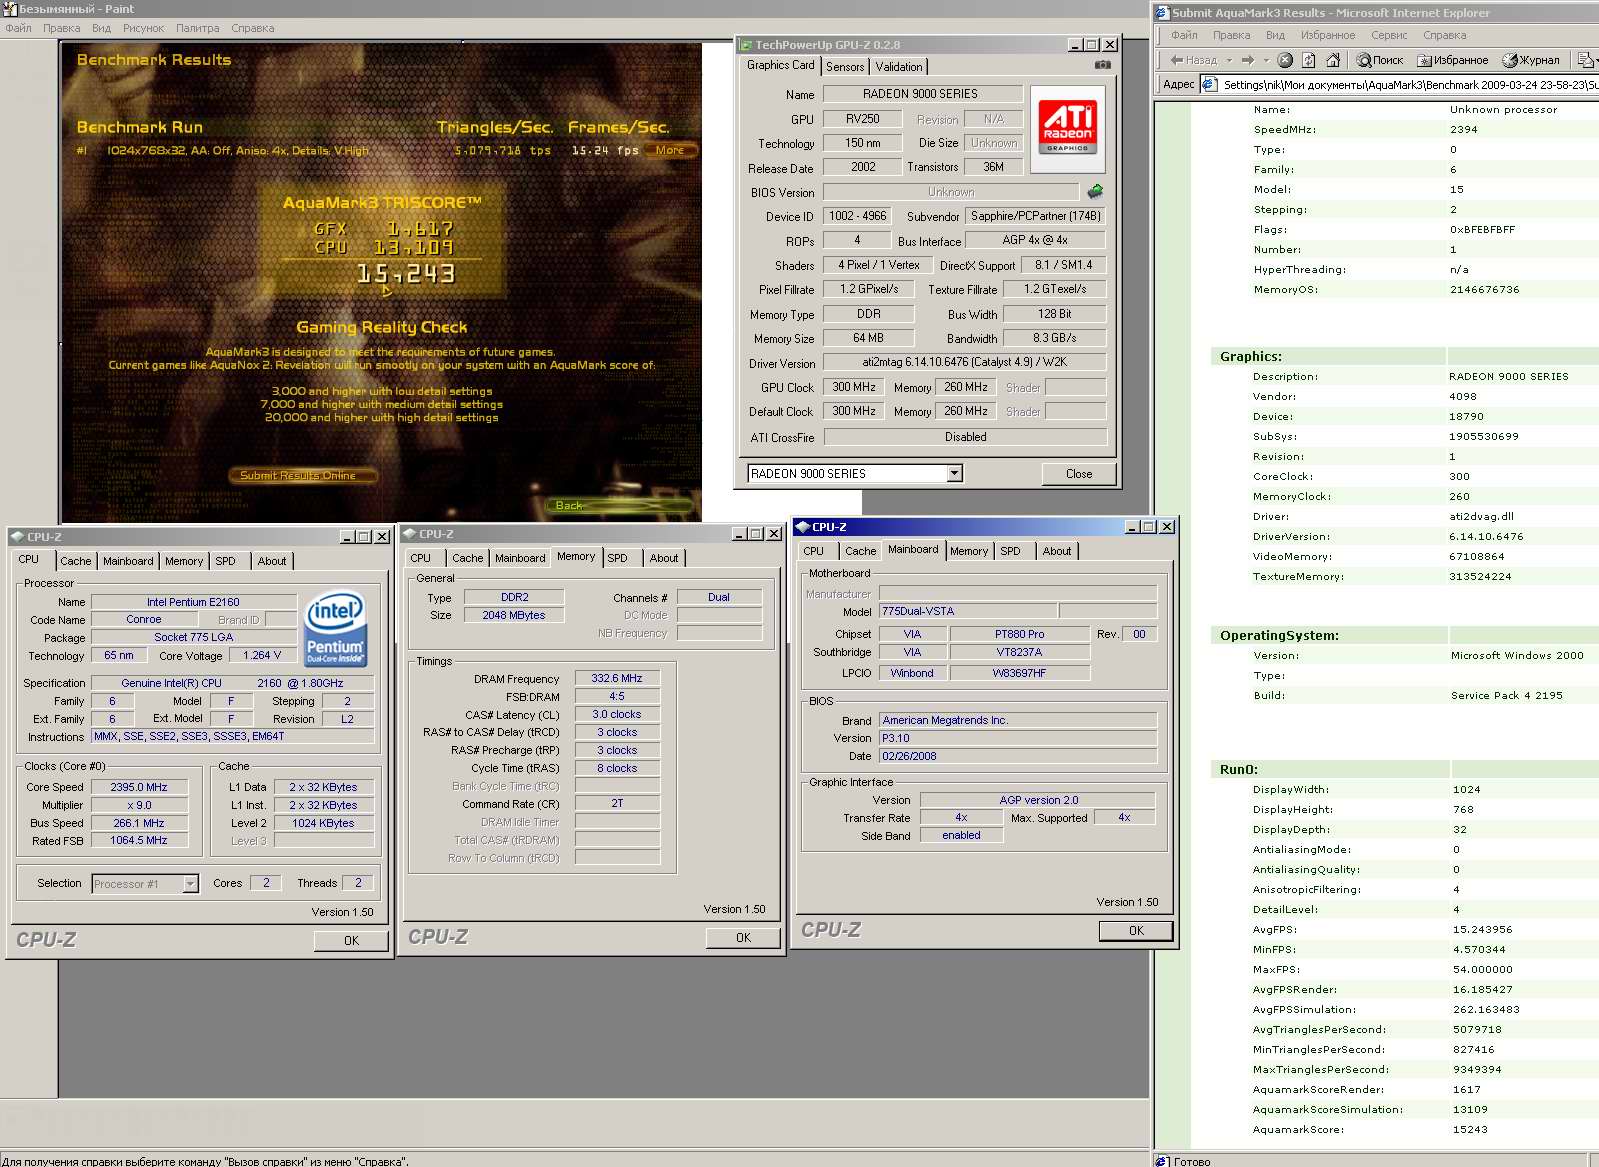Click the Core Speed value 2395.0 MHz
Image resolution: width=1599 pixels, height=1167 pixels.
[139, 787]
